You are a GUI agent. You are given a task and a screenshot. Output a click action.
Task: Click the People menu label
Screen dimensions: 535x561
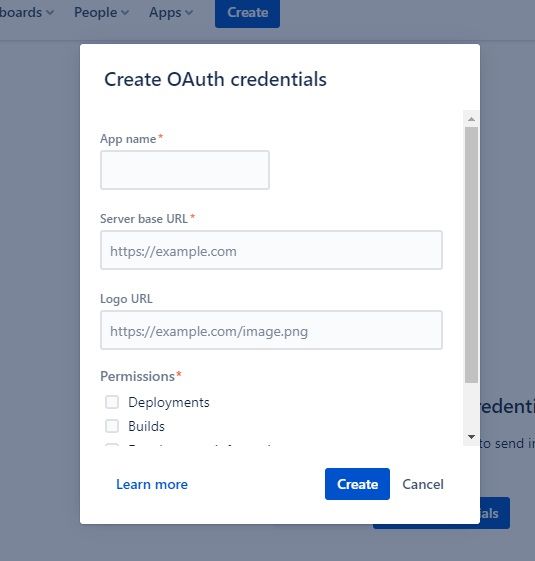coord(96,13)
